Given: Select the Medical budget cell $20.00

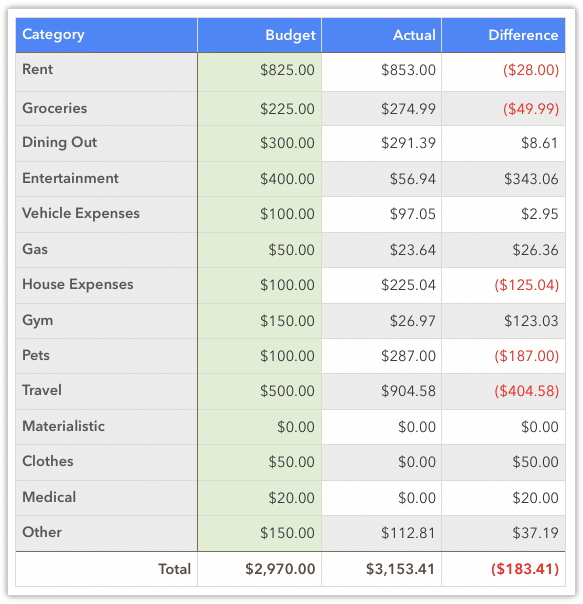Looking at the screenshot, I should (259, 498).
